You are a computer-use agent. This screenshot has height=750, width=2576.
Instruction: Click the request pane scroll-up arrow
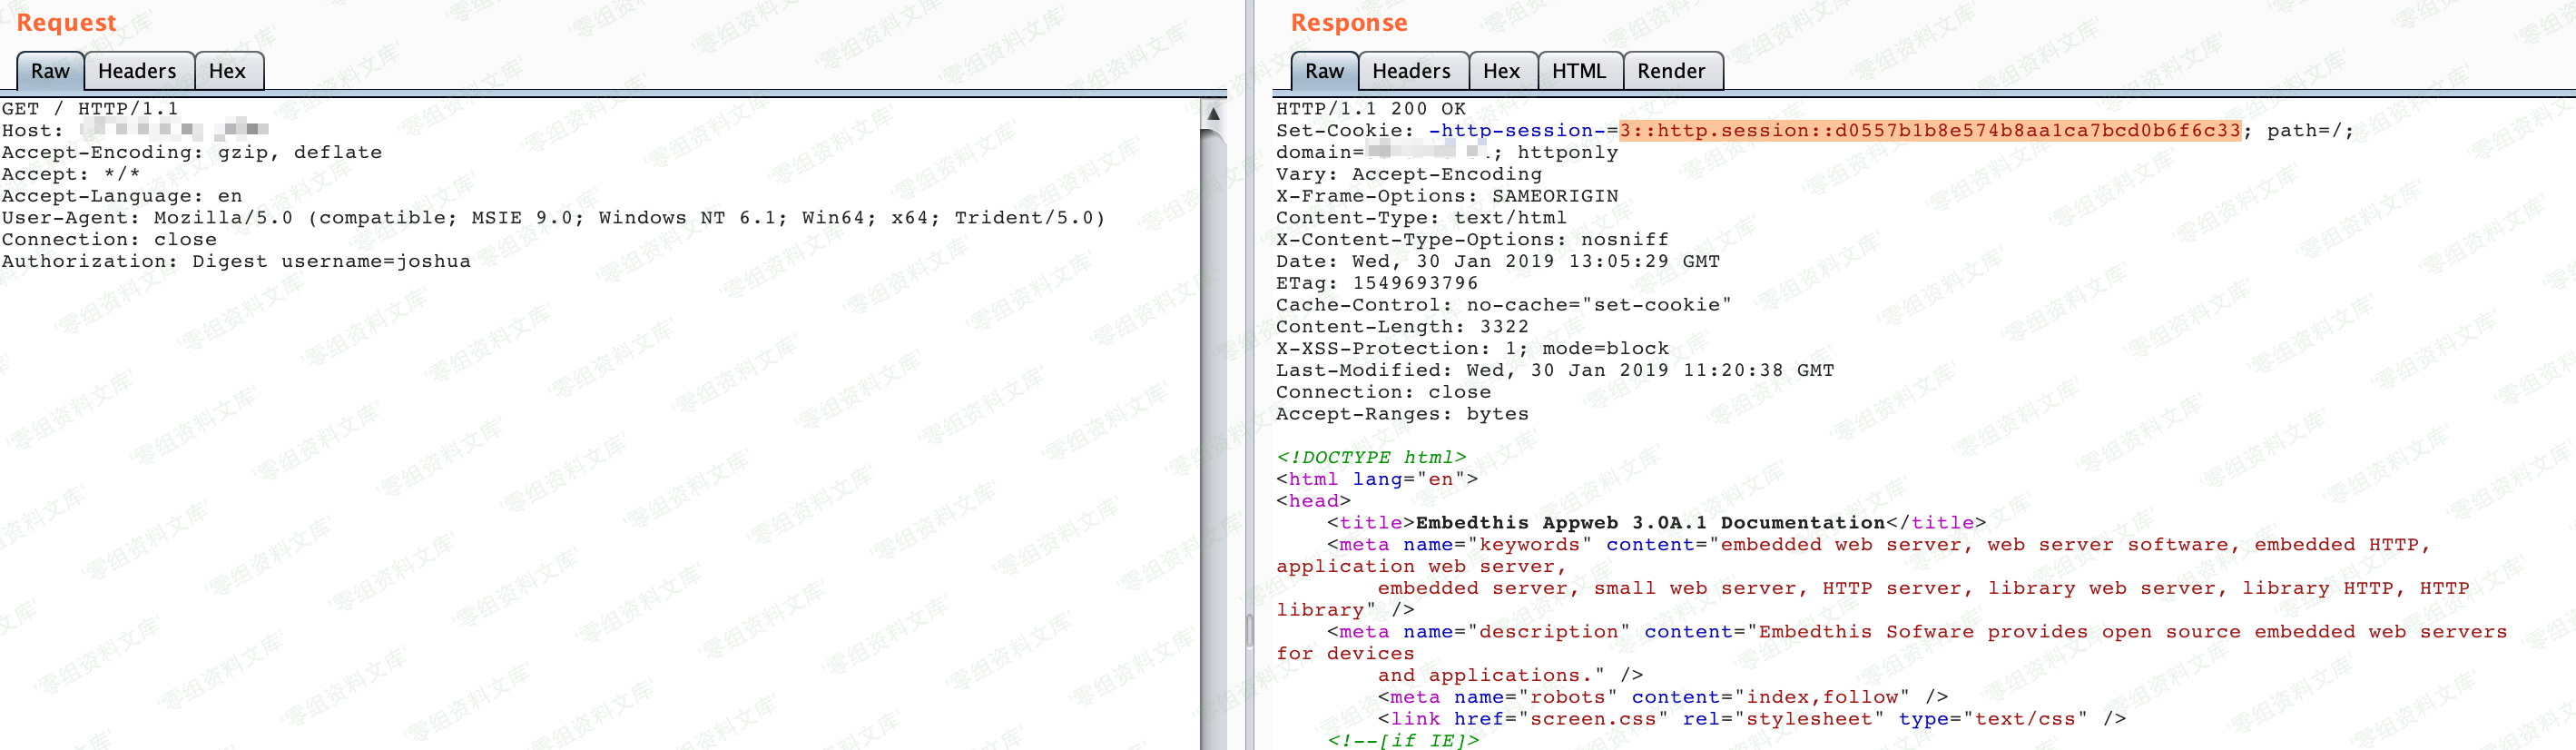(1212, 113)
